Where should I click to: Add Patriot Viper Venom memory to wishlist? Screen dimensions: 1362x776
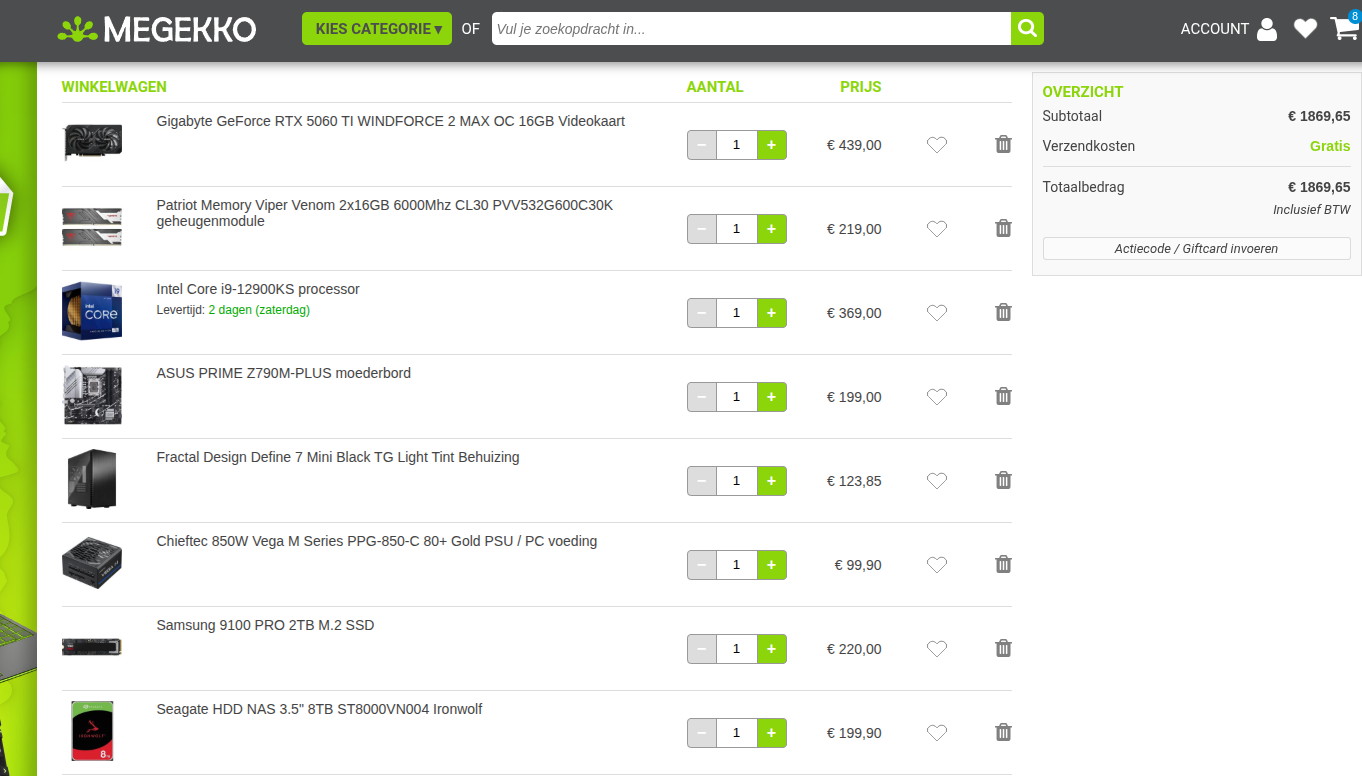(936, 229)
